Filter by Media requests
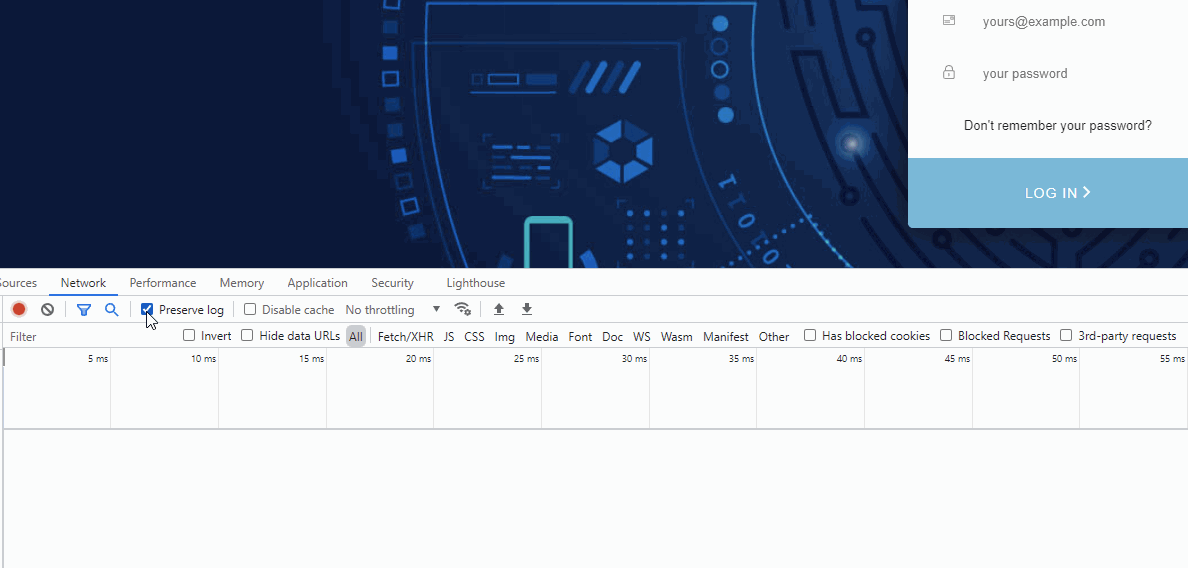Image resolution: width=1188 pixels, height=568 pixels. pos(542,336)
